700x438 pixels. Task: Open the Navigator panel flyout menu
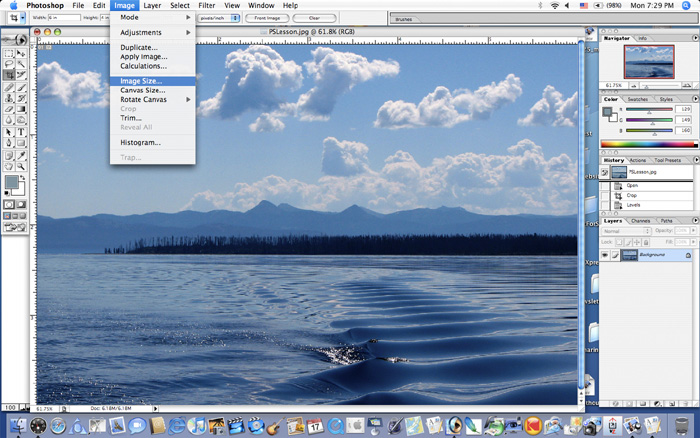(x=695, y=38)
